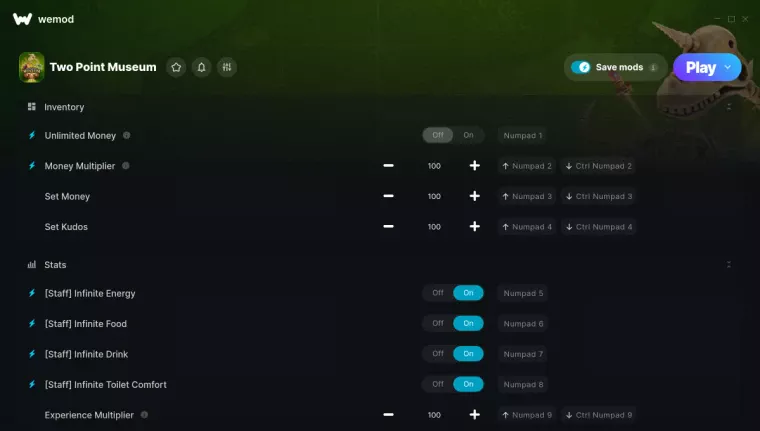Screen dimensions: 760x431
Task: Click info icon beside Money Multiplier
Action: point(126,166)
